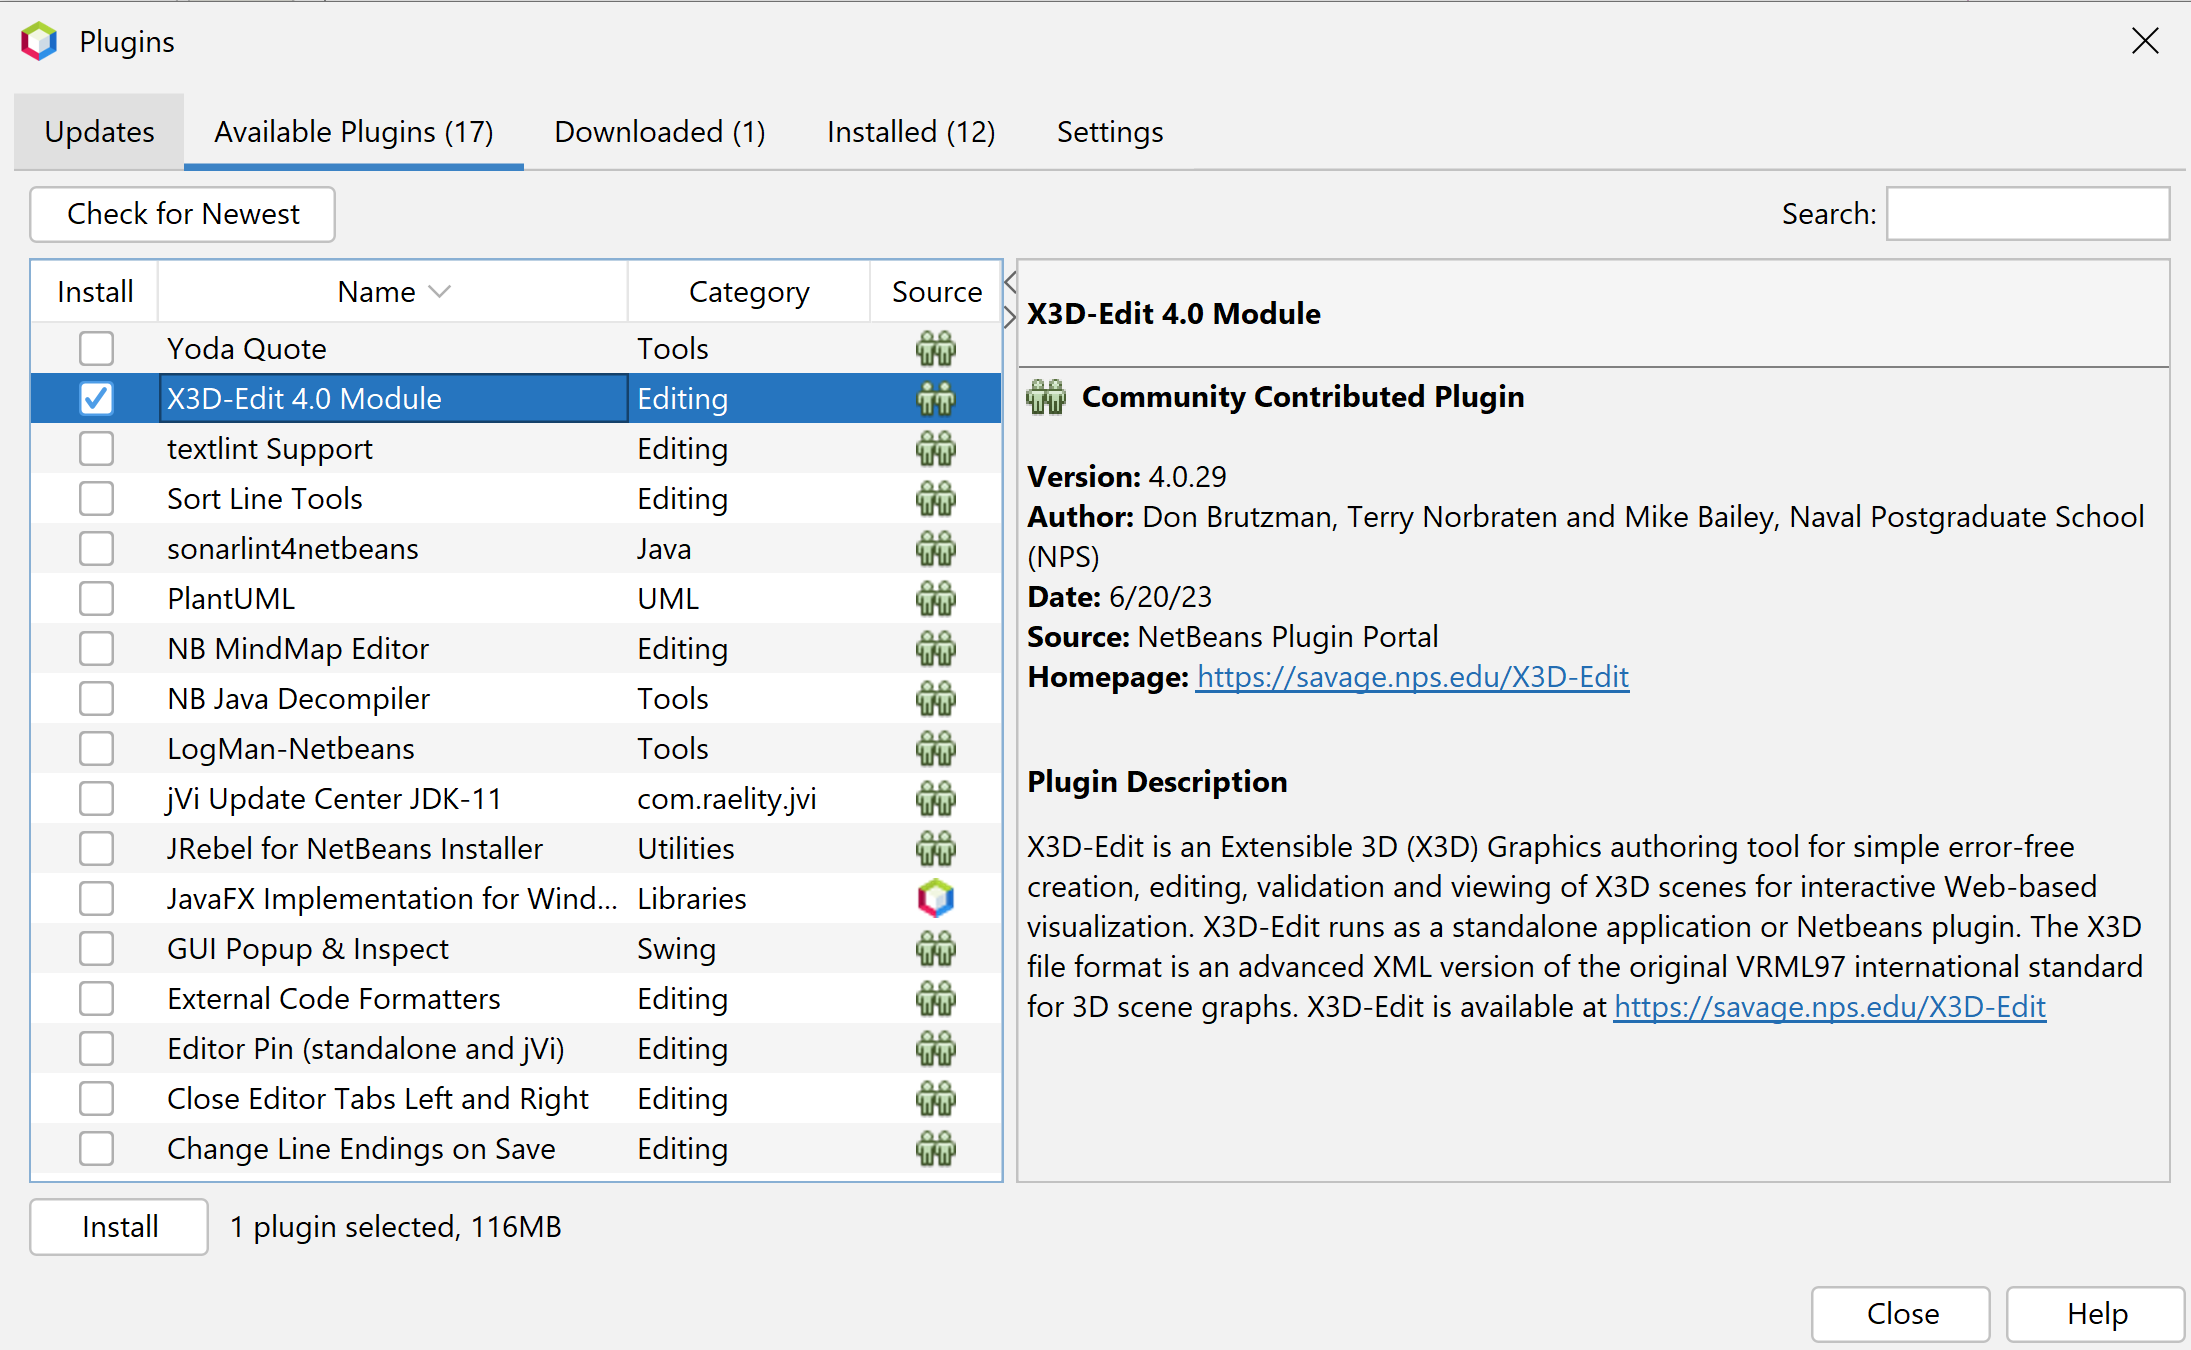This screenshot has width=2191, height=1350.
Task: Click the source icon for LogMan-Netbeans
Action: click(936, 748)
